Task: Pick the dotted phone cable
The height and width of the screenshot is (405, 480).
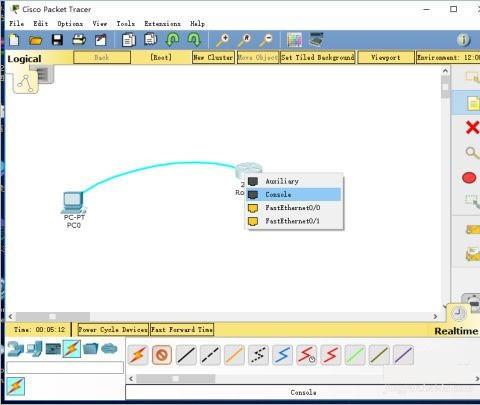Action: pos(258,355)
